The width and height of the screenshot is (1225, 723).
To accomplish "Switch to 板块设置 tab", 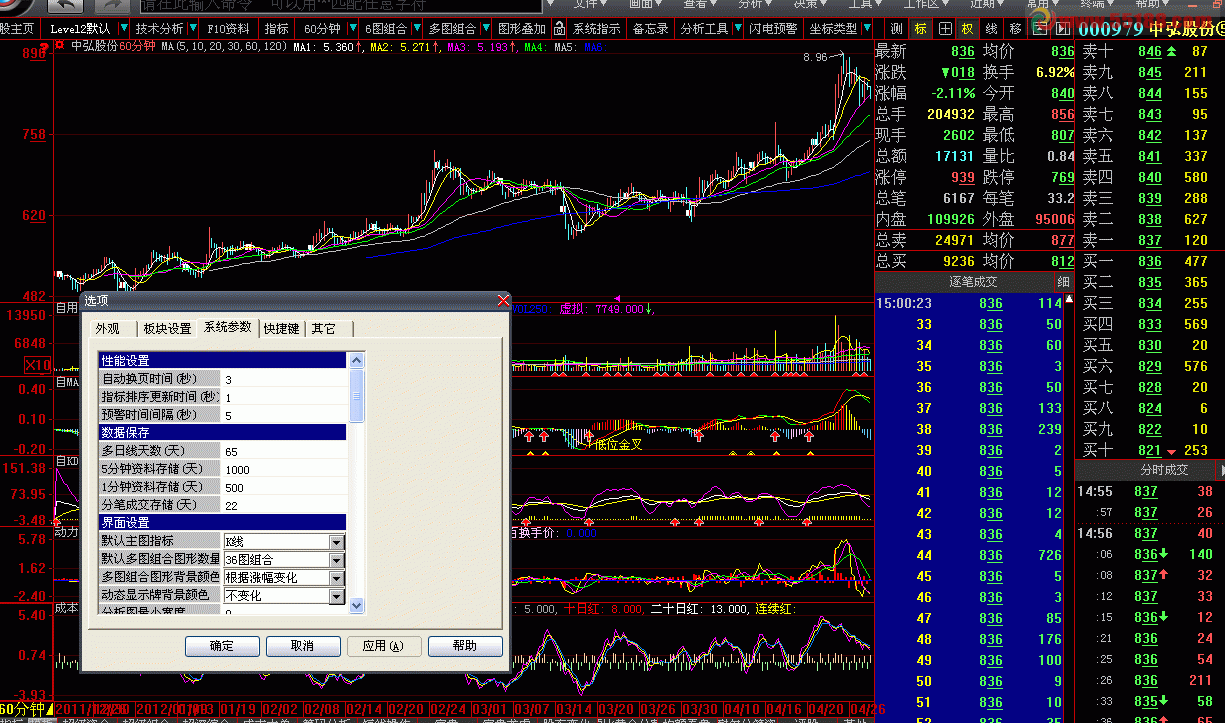I will coord(166,329).
